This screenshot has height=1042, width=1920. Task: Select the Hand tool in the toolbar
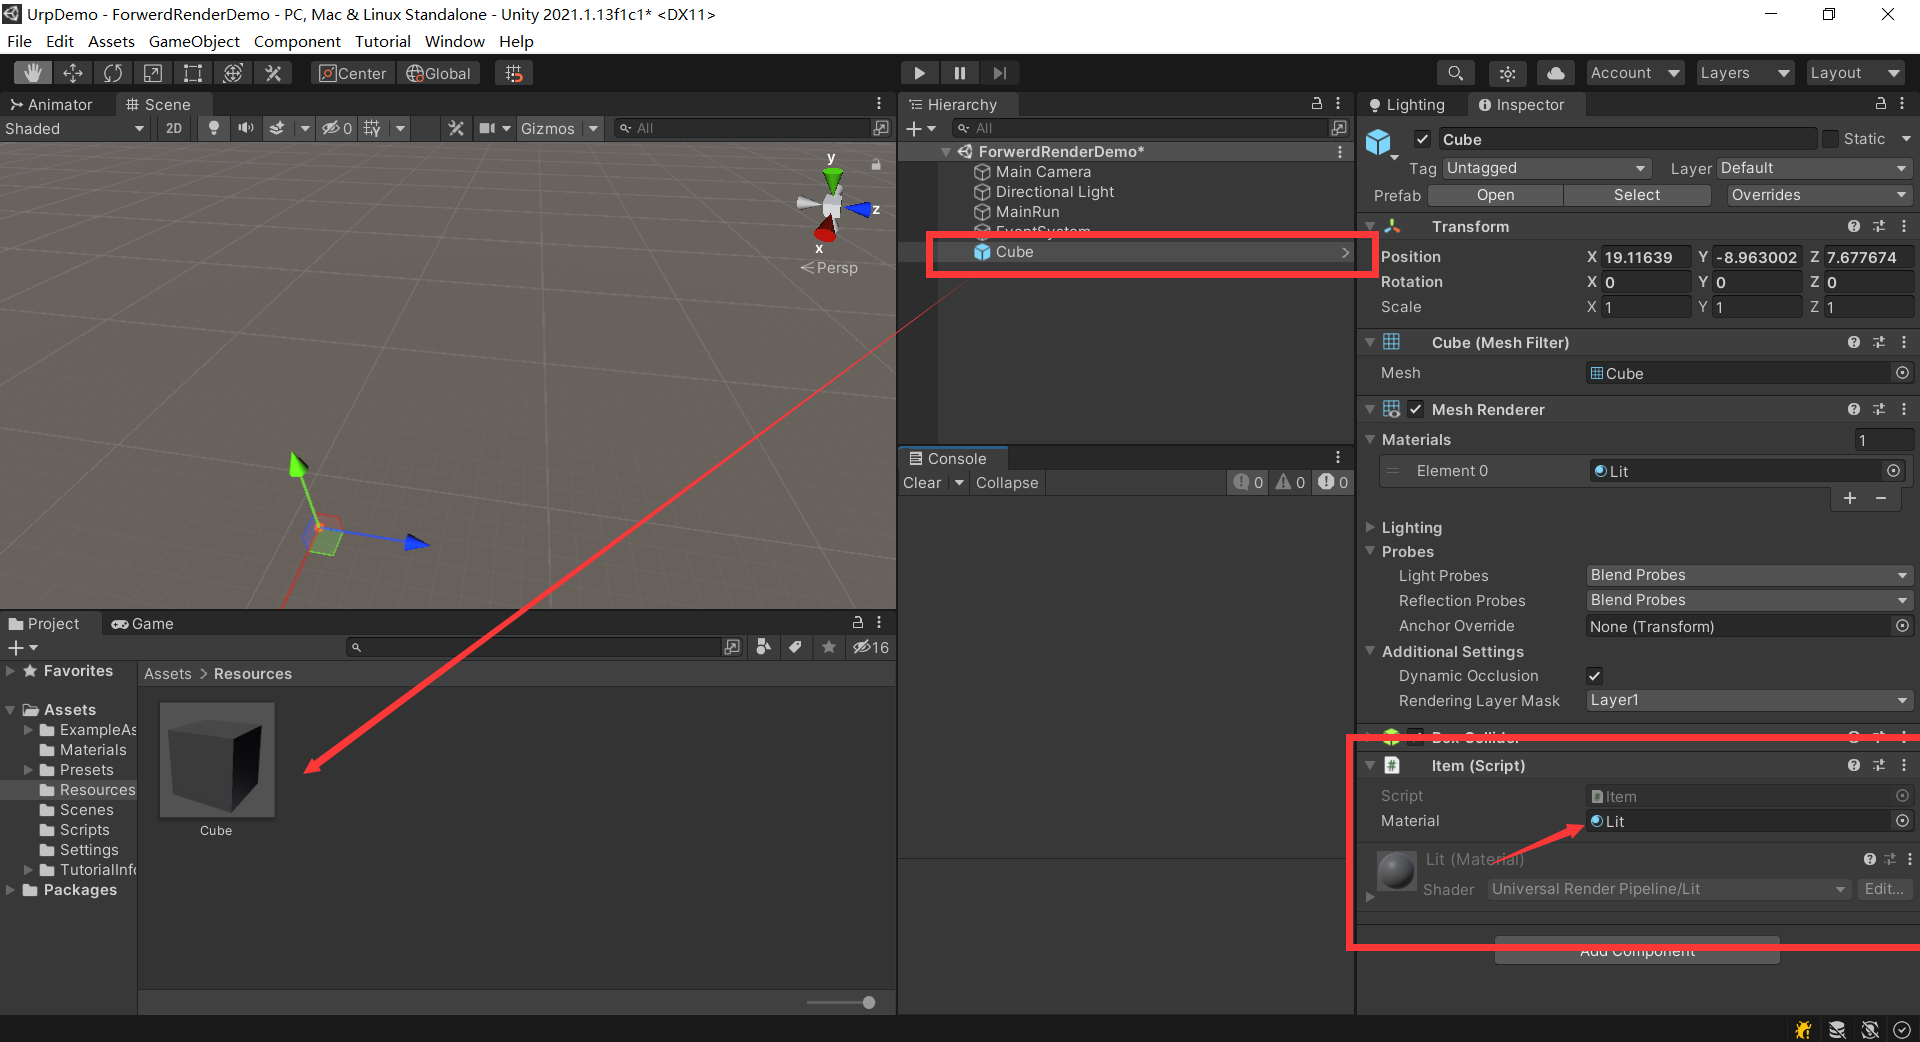tap(32, 72)
